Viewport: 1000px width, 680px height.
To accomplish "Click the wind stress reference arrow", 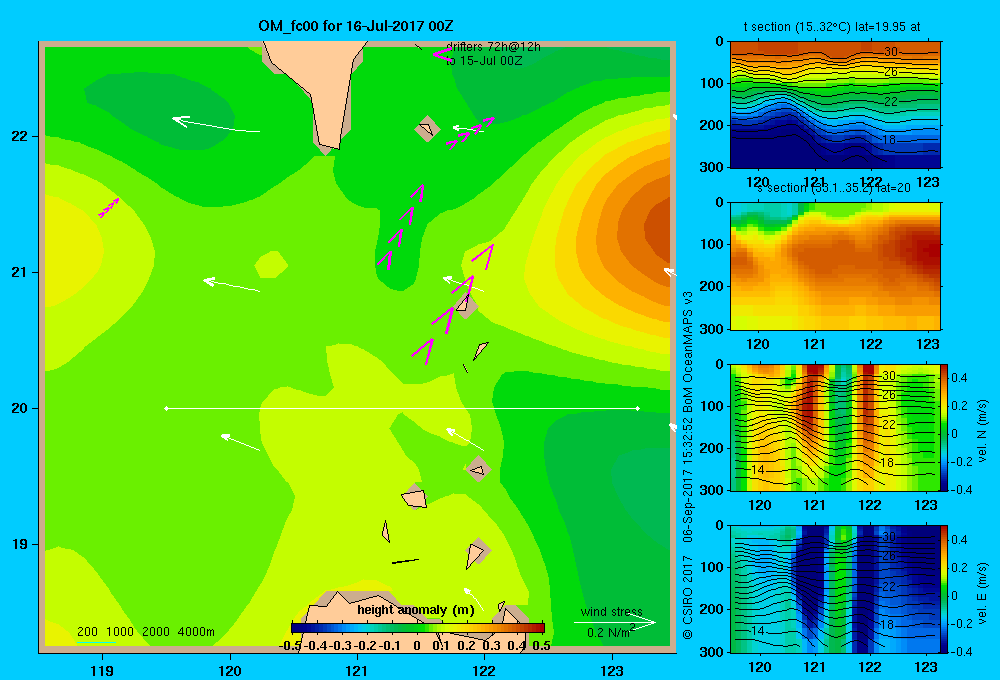I will [x=614, y=623].
